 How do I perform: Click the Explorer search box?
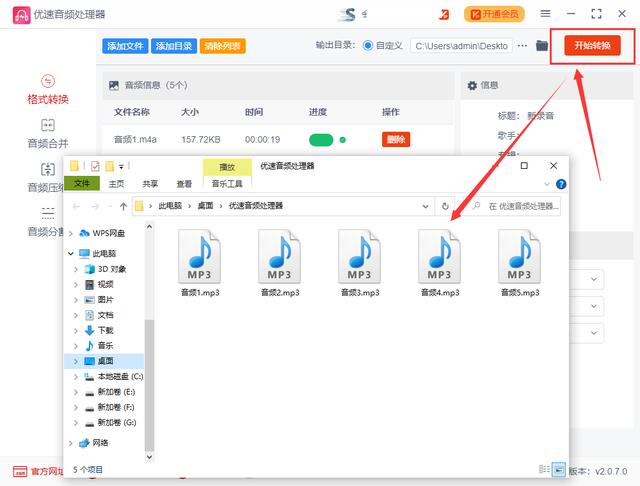(x=515, y=206)
